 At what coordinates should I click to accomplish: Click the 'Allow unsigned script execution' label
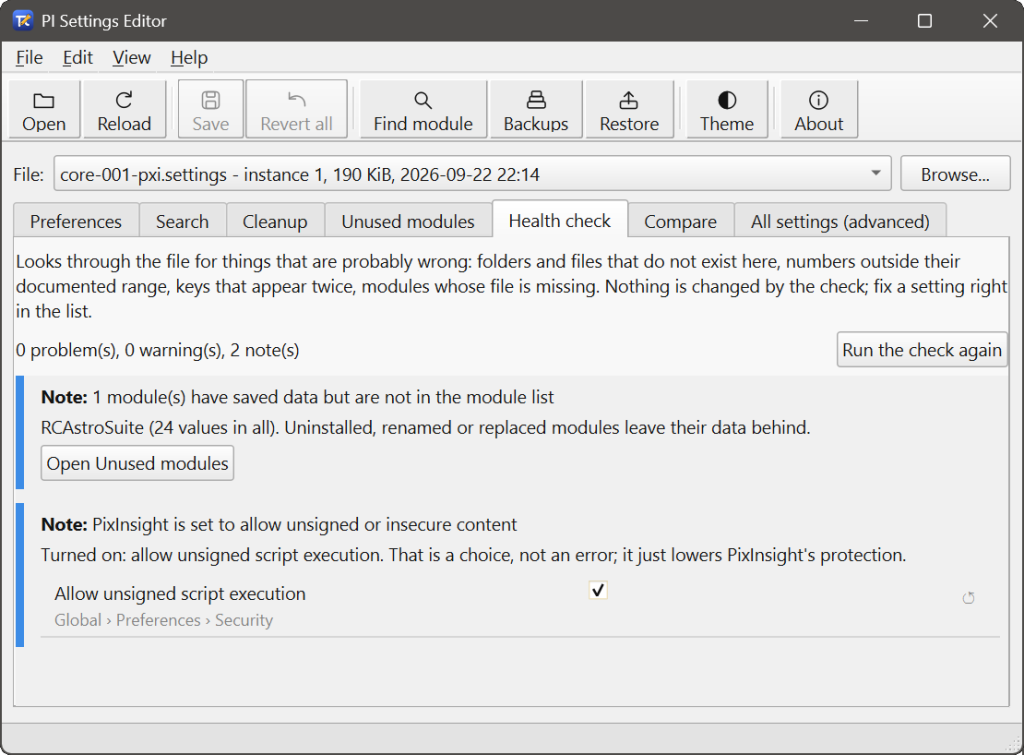(180, 594)
